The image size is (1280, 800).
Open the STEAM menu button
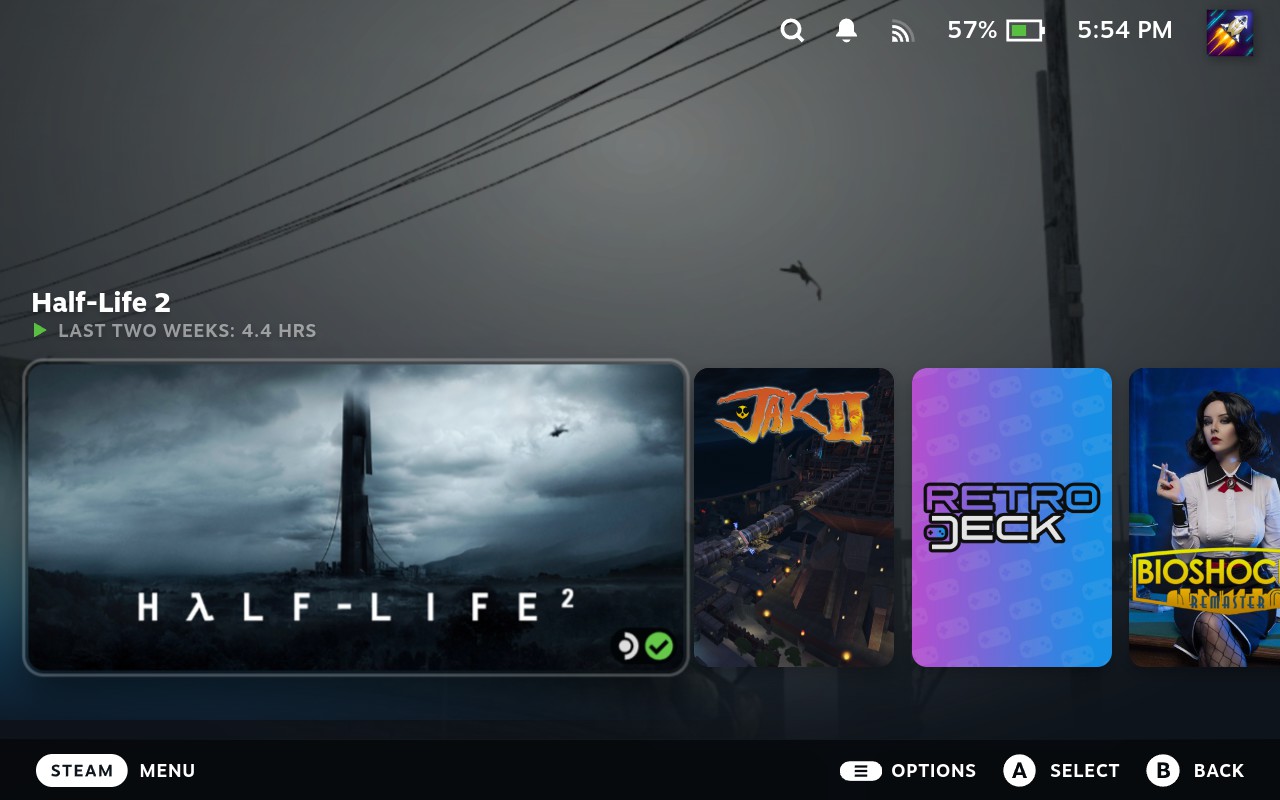point(82,771)
